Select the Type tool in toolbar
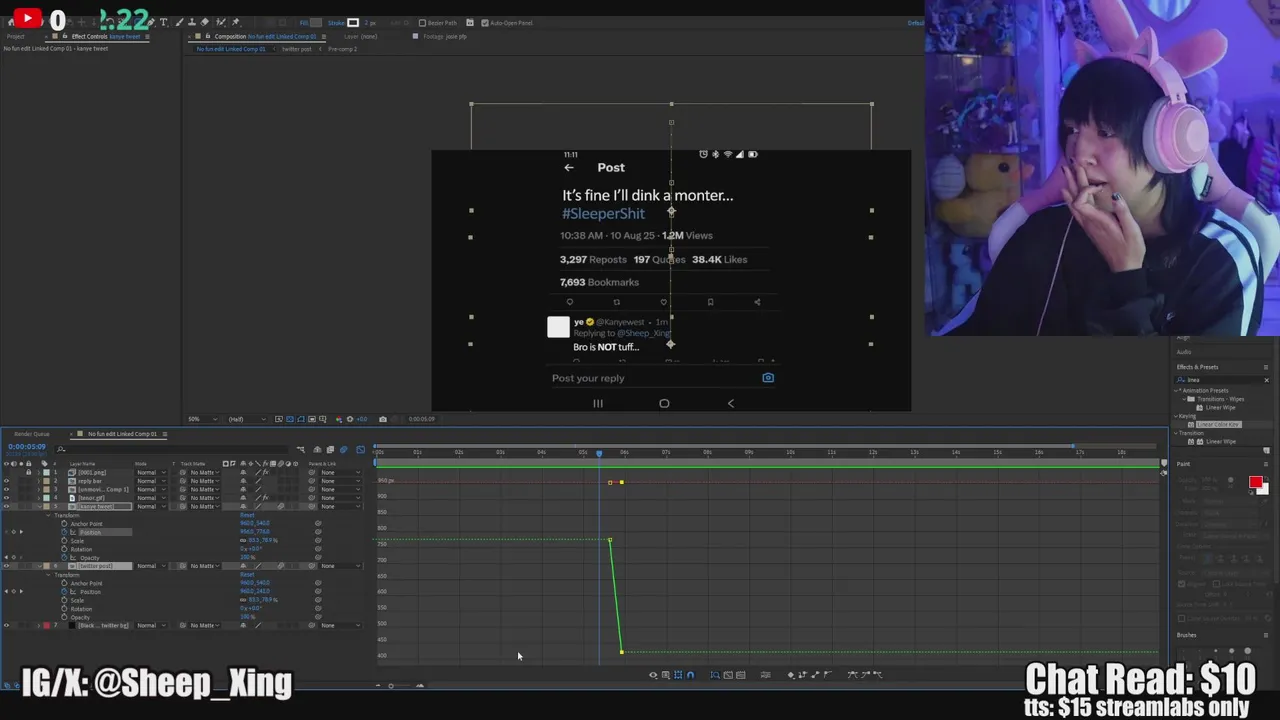1280x720 pixels. 164,22
